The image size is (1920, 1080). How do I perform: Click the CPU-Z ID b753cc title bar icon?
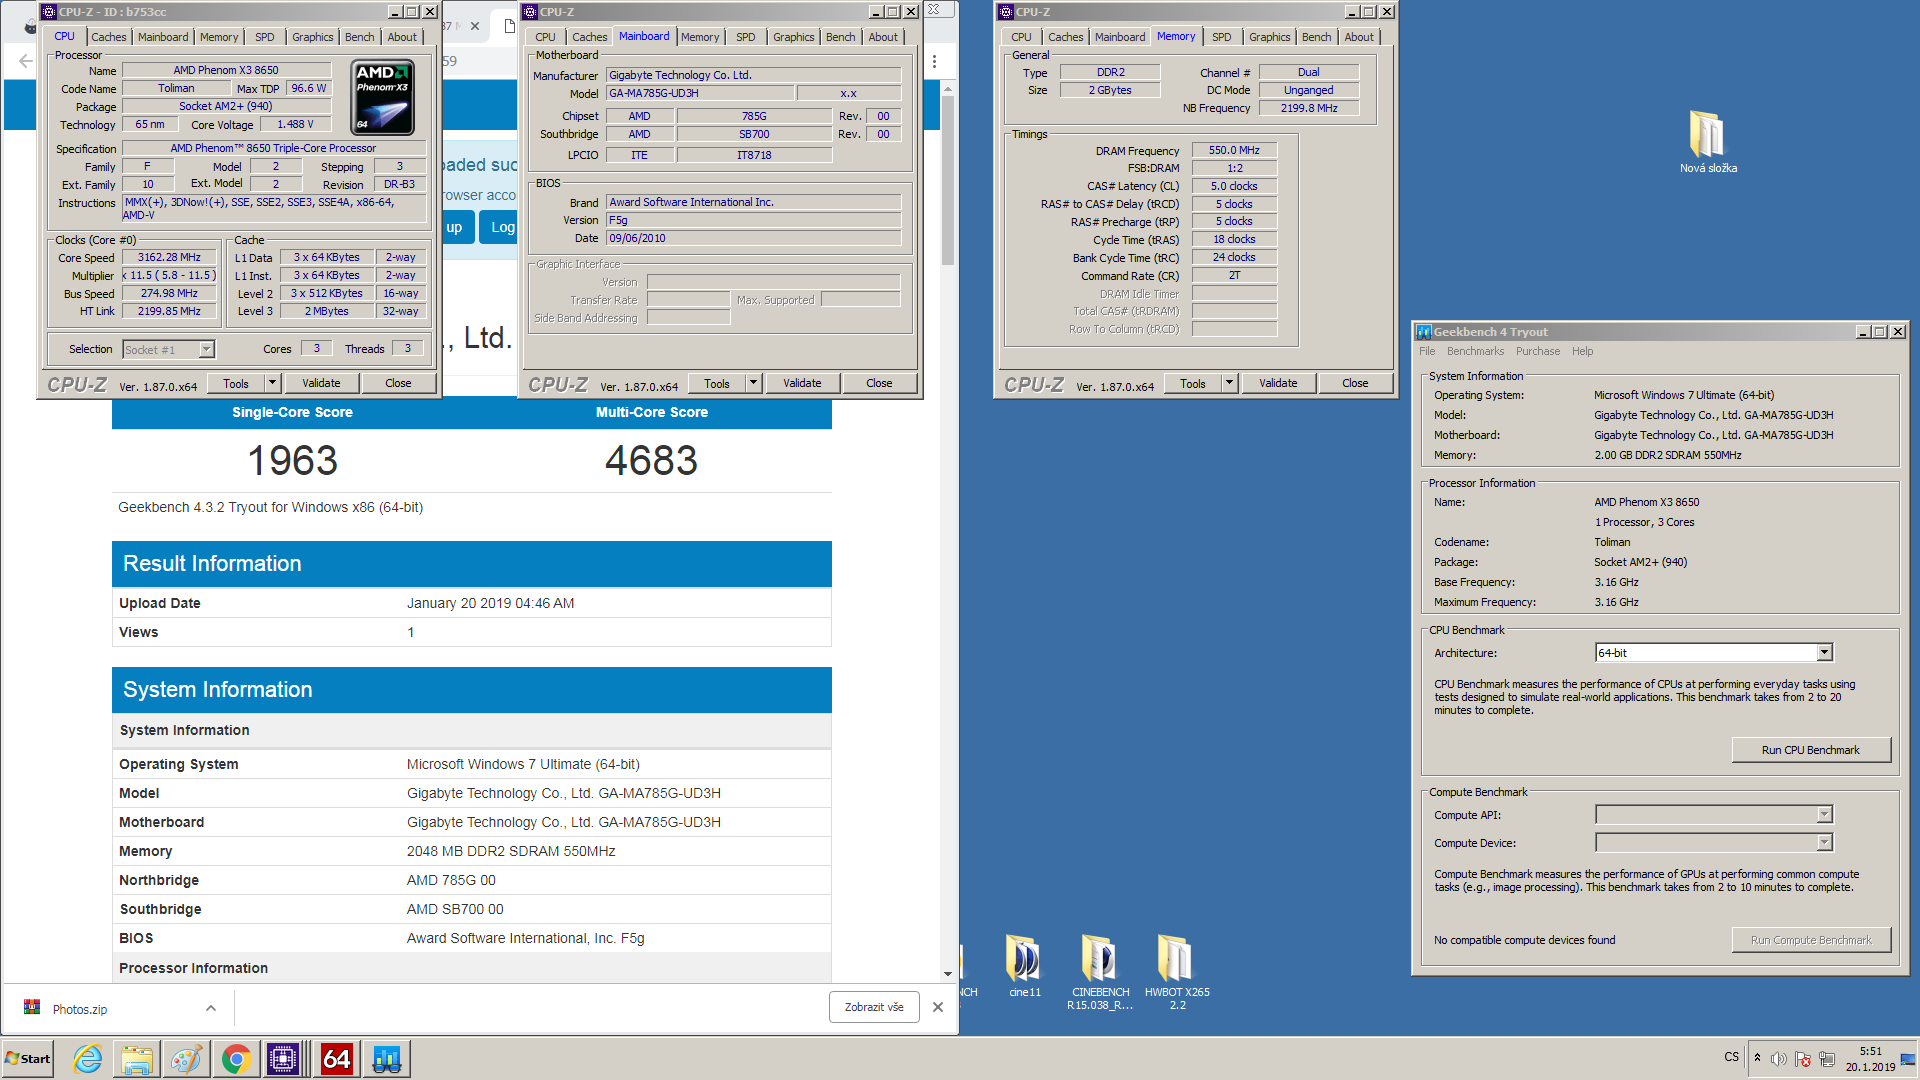tap(49, 12)
